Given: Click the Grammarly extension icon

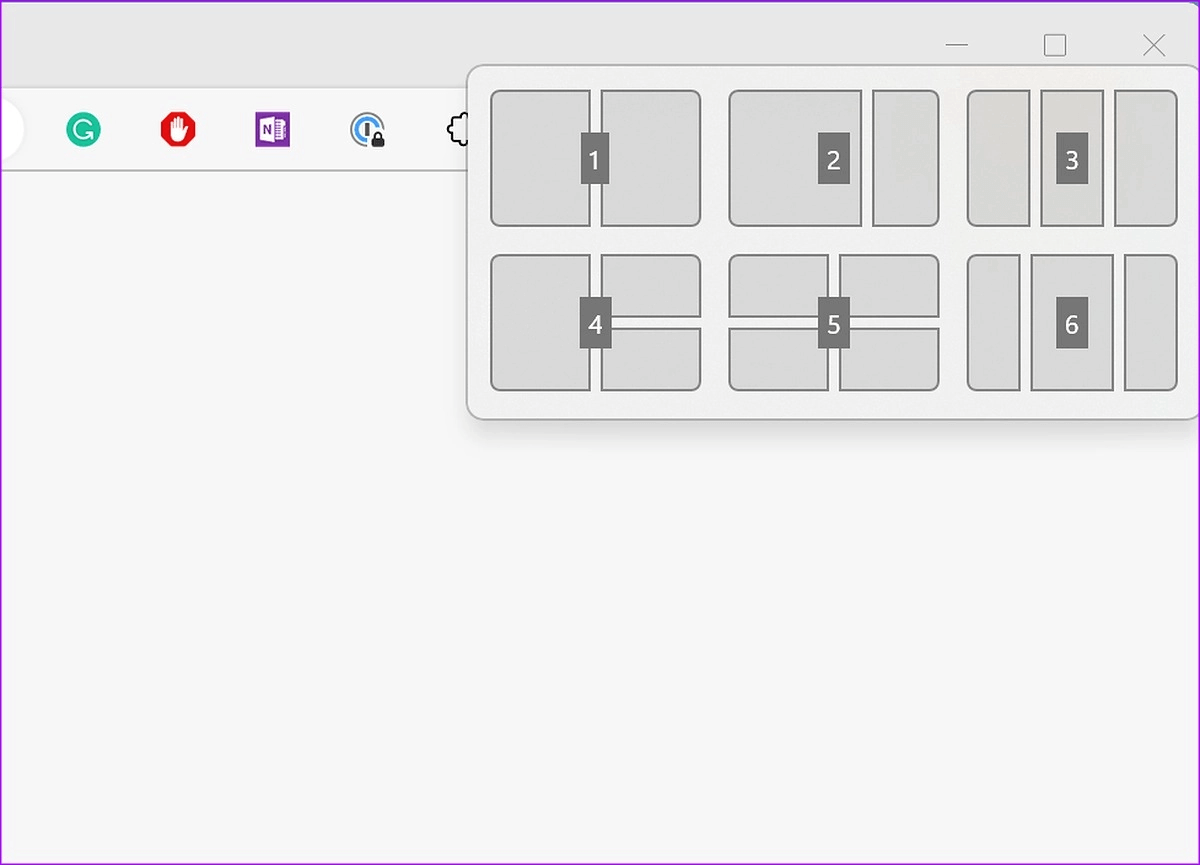Looking at the screenshot, I should tap(84, 130).
